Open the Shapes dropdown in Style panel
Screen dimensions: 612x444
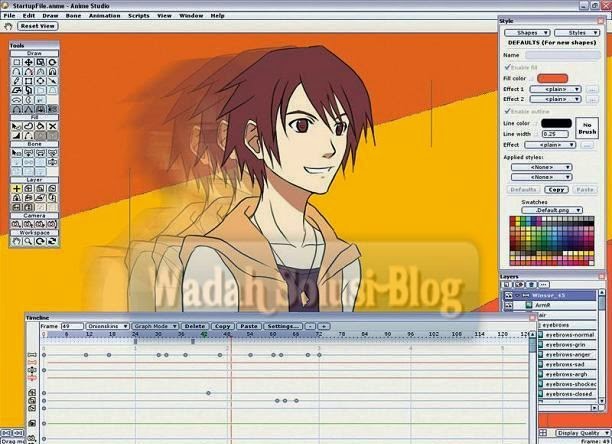[x=527, y=33]
